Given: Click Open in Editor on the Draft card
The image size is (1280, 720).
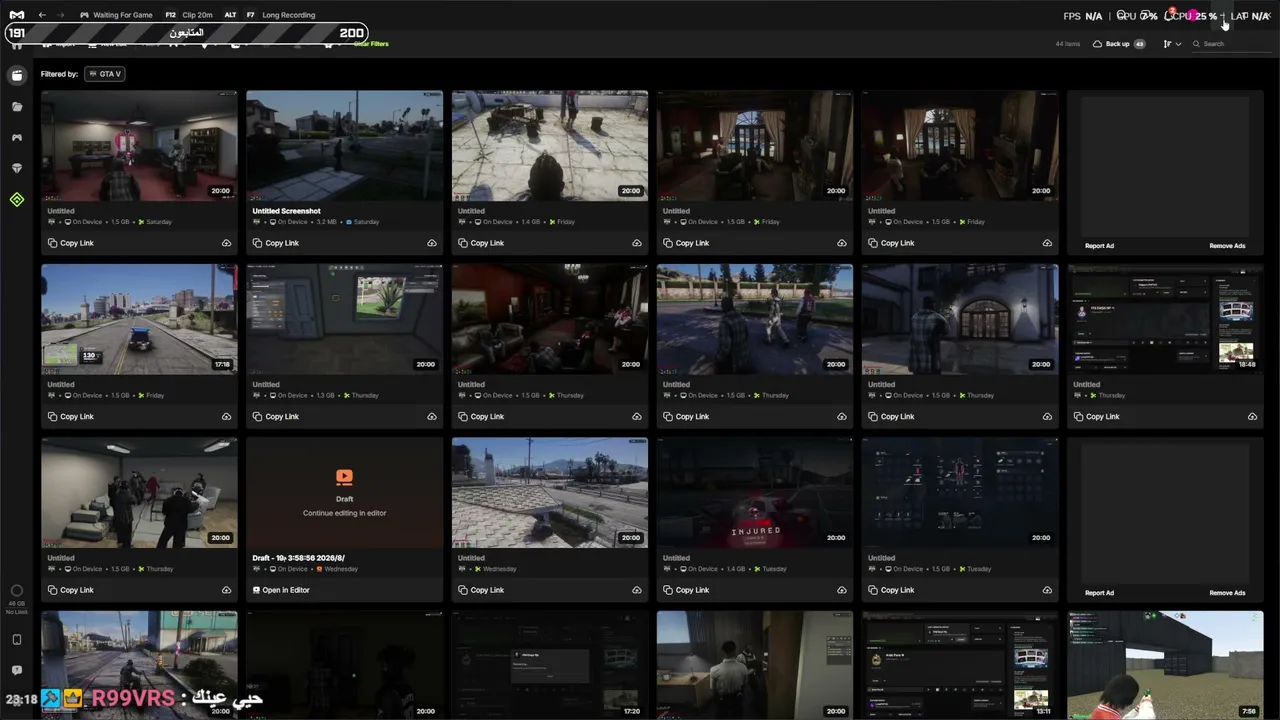Looking at the screenshot, I should click(281, 590).
